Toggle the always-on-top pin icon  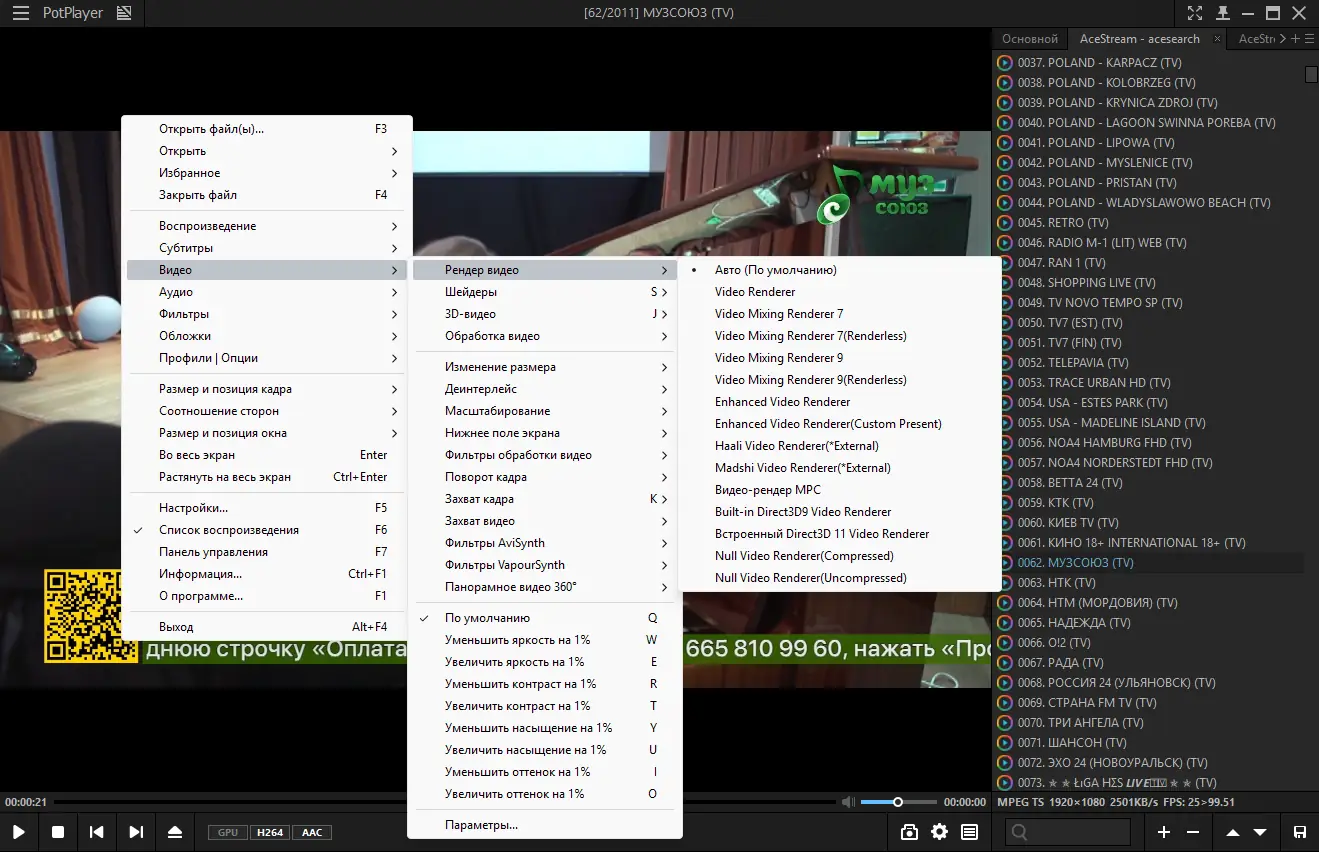pyautogui.click(x=1222, y=13)
